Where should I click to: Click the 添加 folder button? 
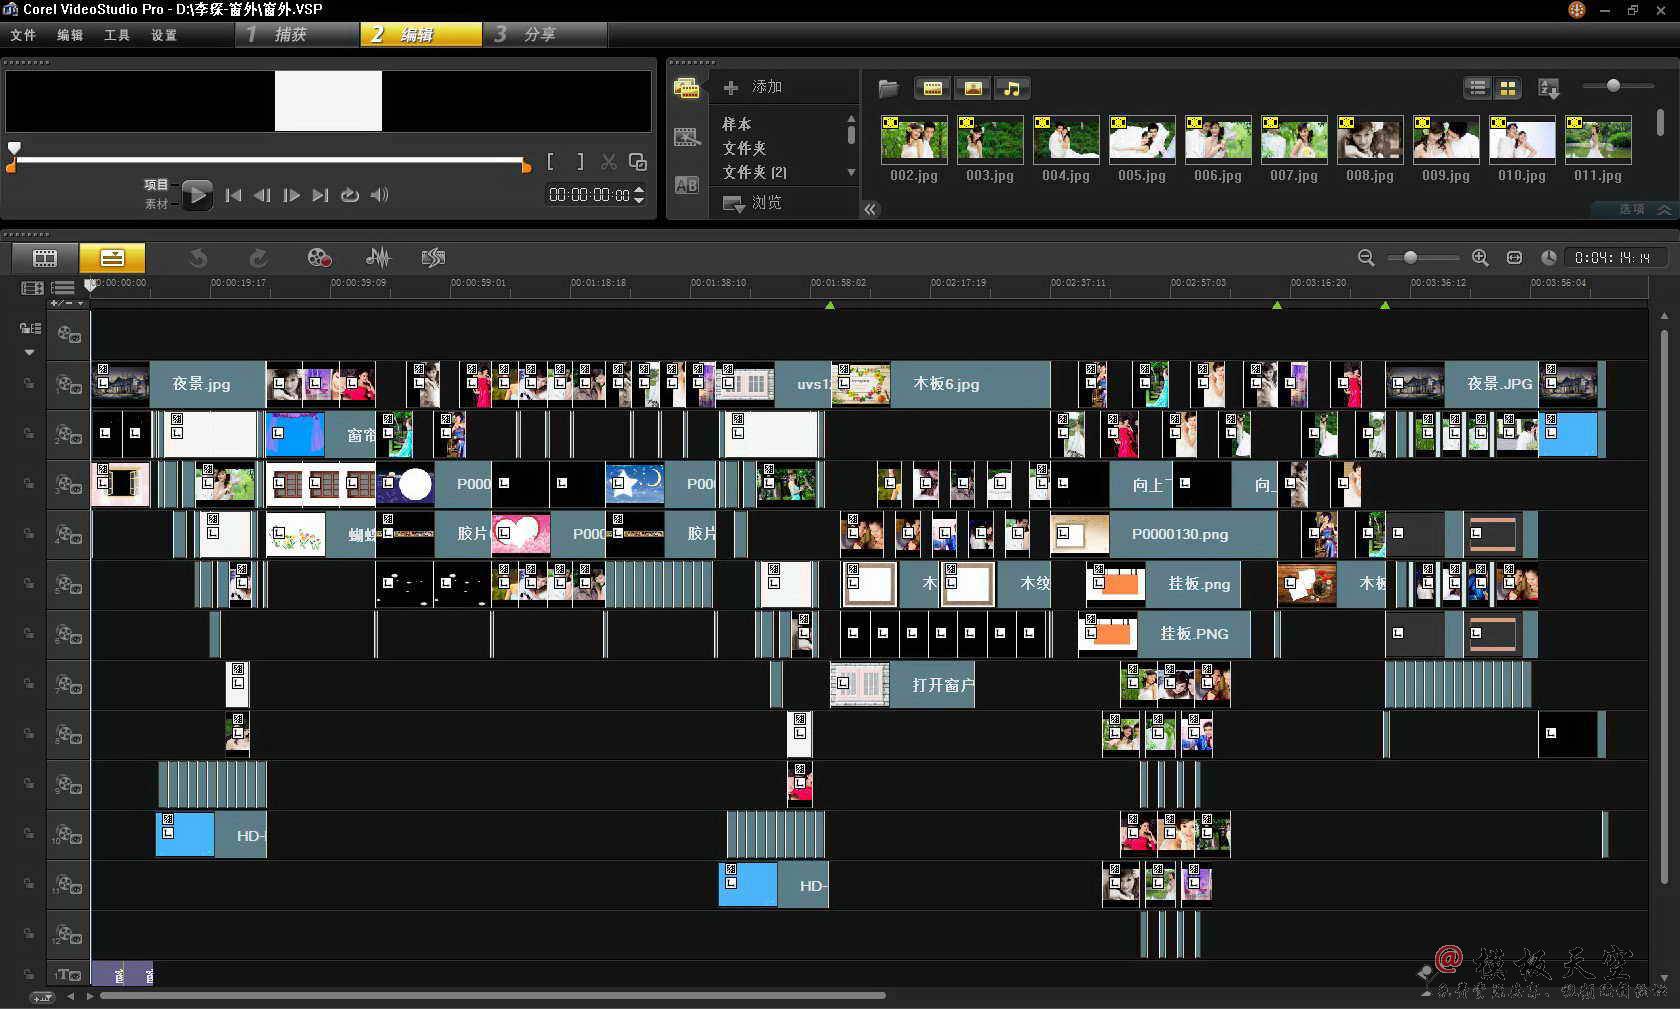point(753,87)
